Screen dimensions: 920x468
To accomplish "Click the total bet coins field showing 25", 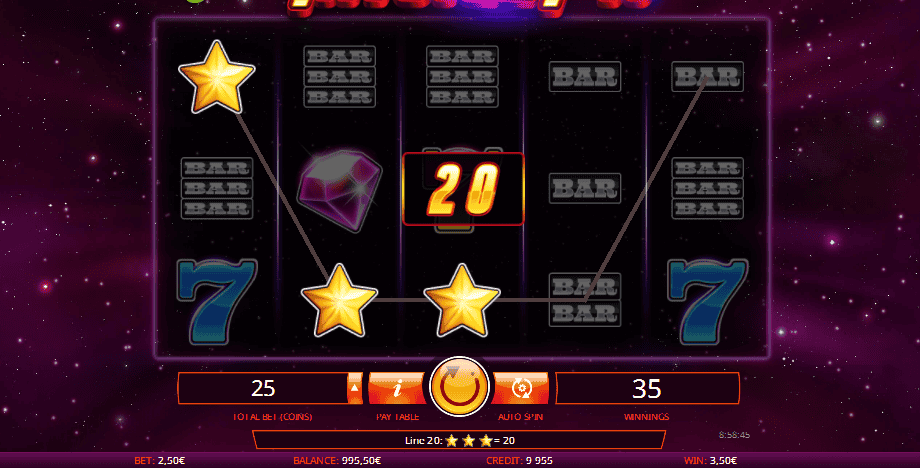I will (x=263, y=388).
